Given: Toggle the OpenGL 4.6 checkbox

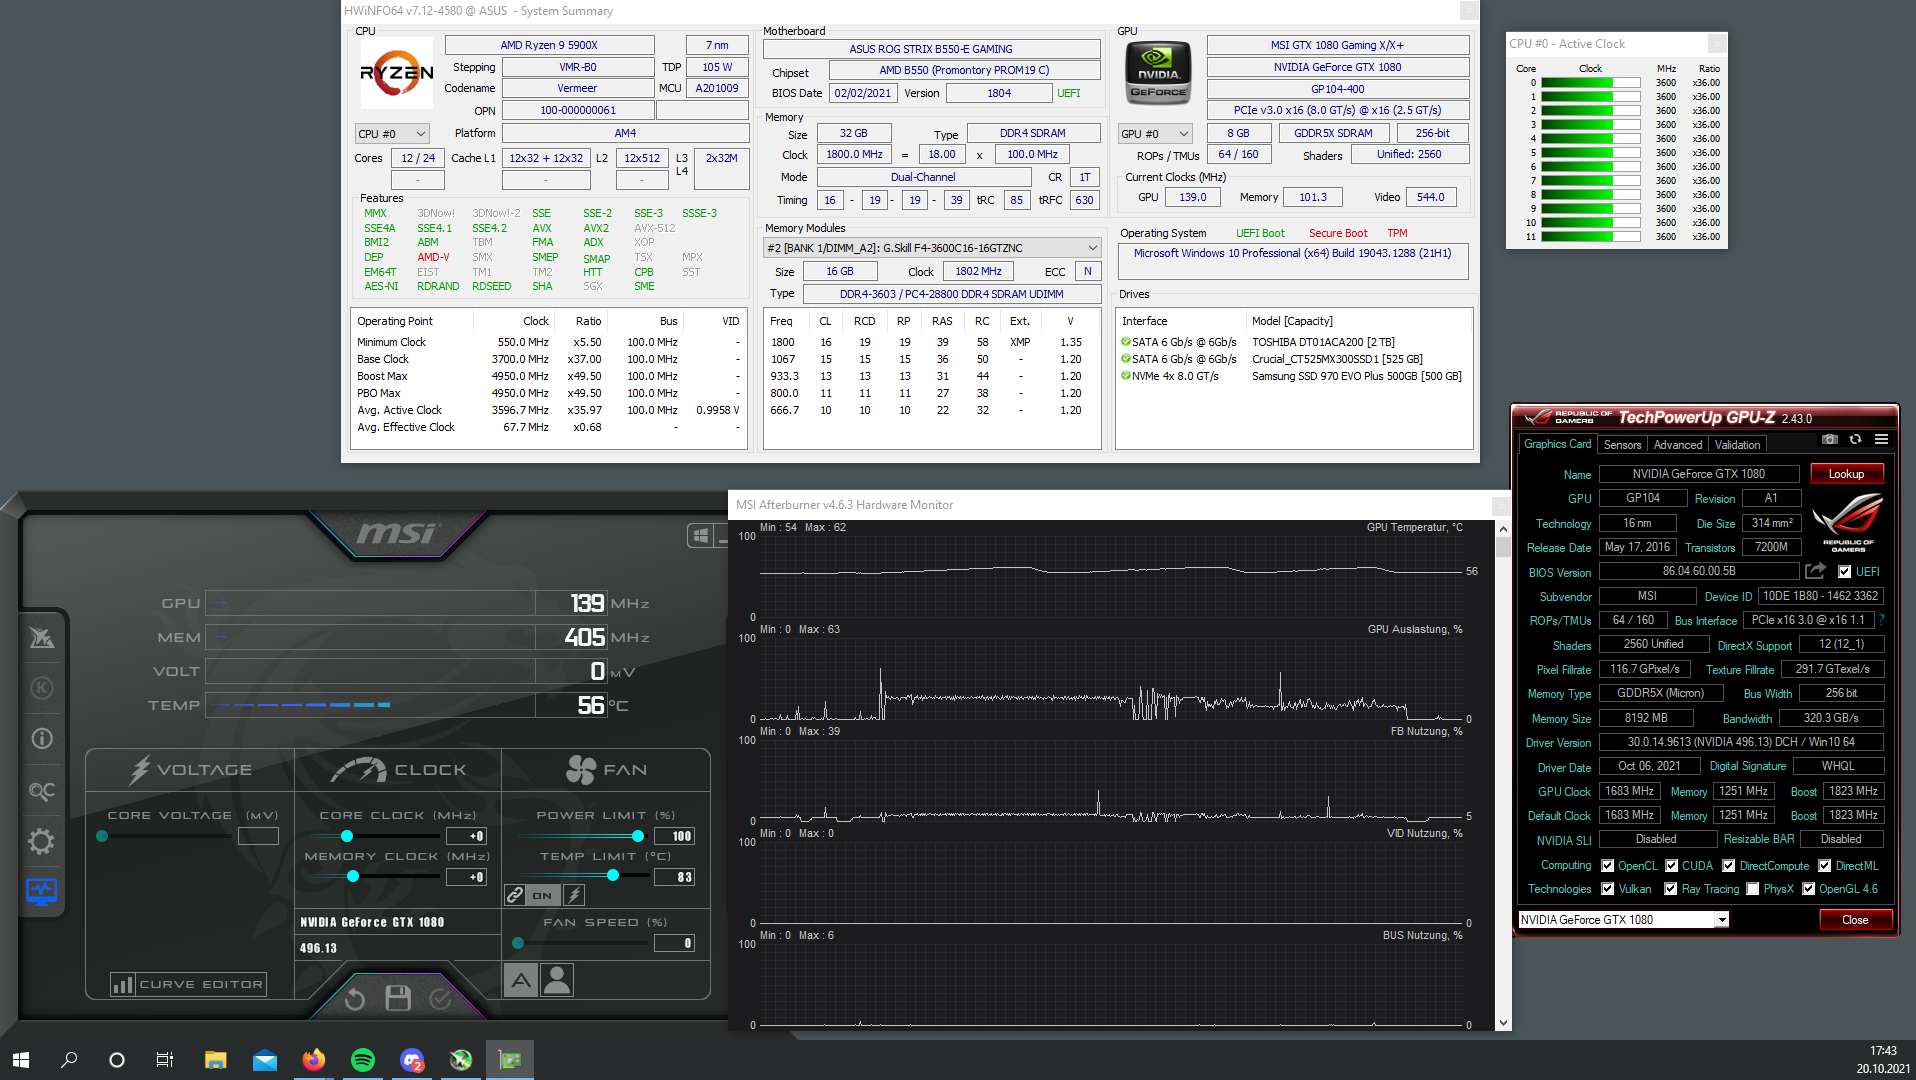Looking at the screenshot, I should click(x=1808, y=889).
